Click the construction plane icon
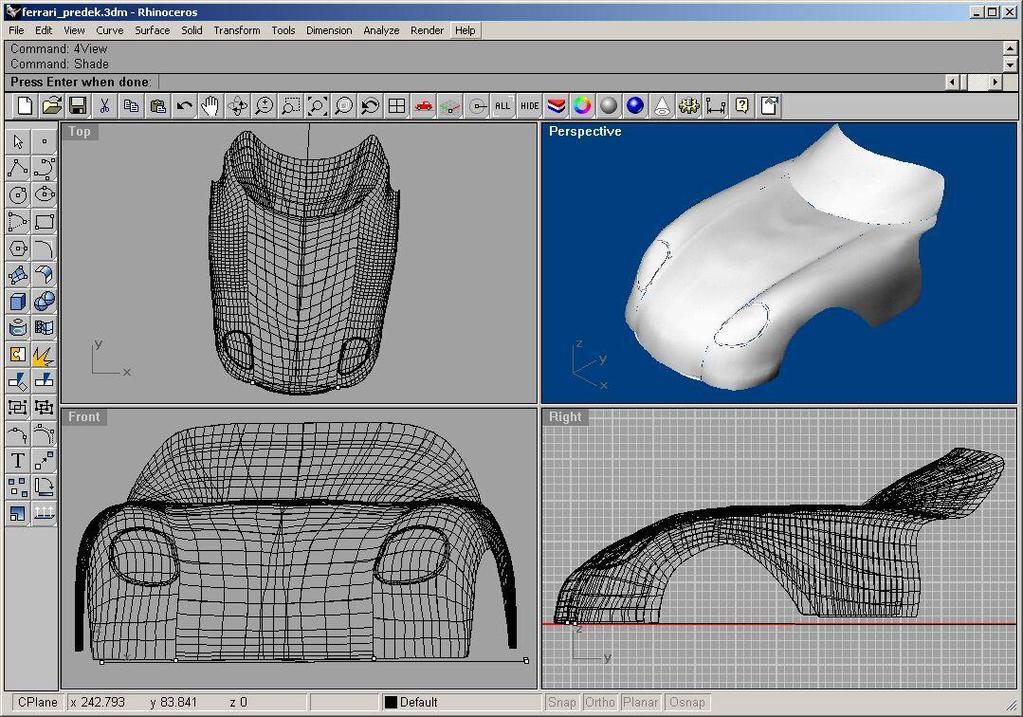The width and height of the screenshot is (1023, 717). tap(450, 106)
